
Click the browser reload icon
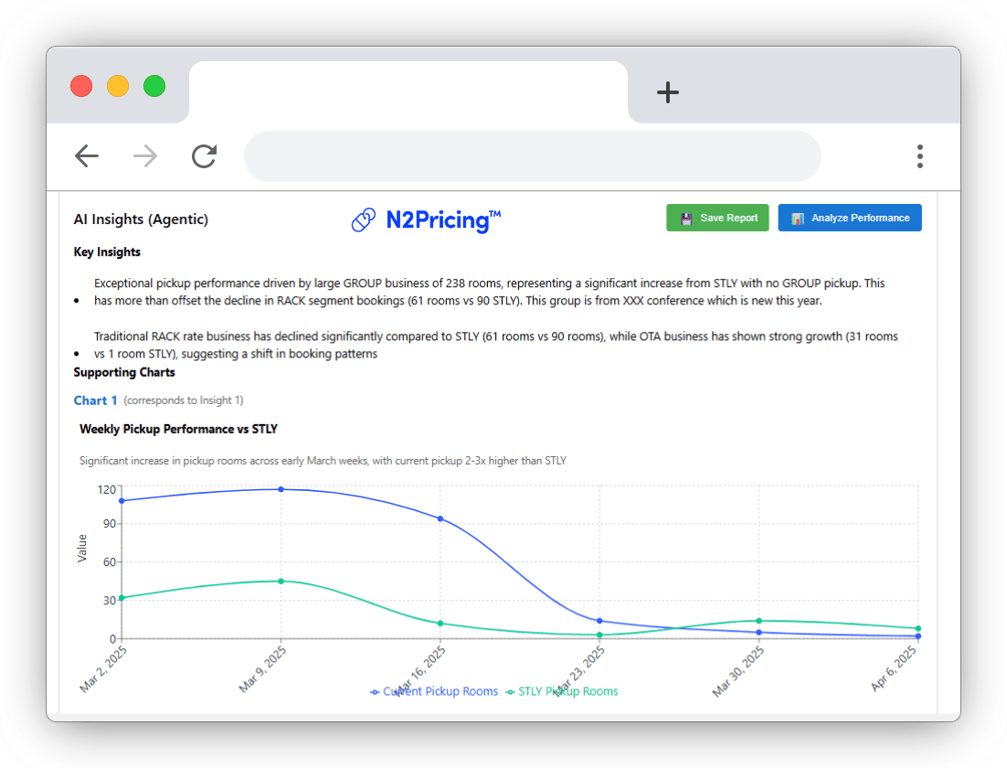[204, 156]
